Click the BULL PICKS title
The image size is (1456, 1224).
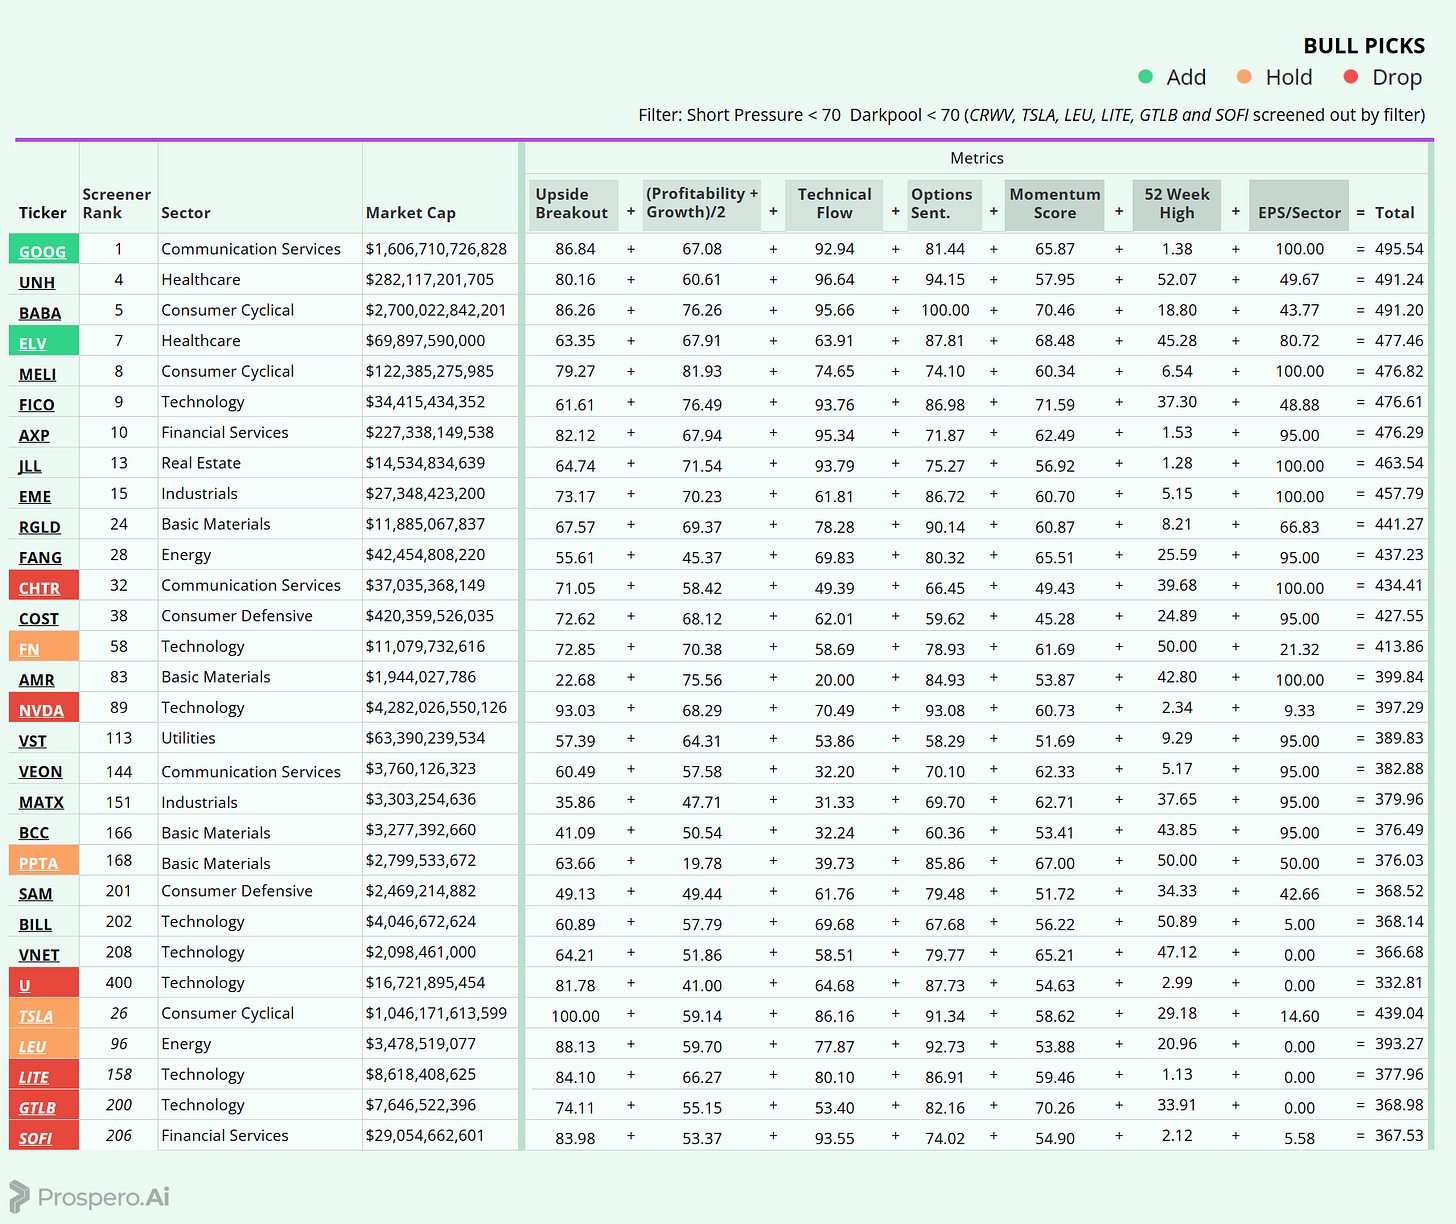(x=1364, y=46)
